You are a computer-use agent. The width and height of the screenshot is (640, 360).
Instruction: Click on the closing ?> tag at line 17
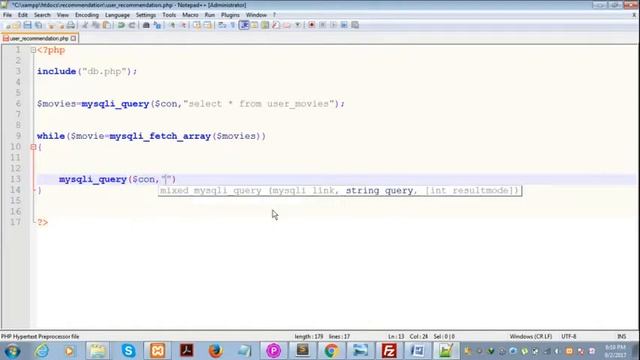pyautogui.click(x=42, y=222)
